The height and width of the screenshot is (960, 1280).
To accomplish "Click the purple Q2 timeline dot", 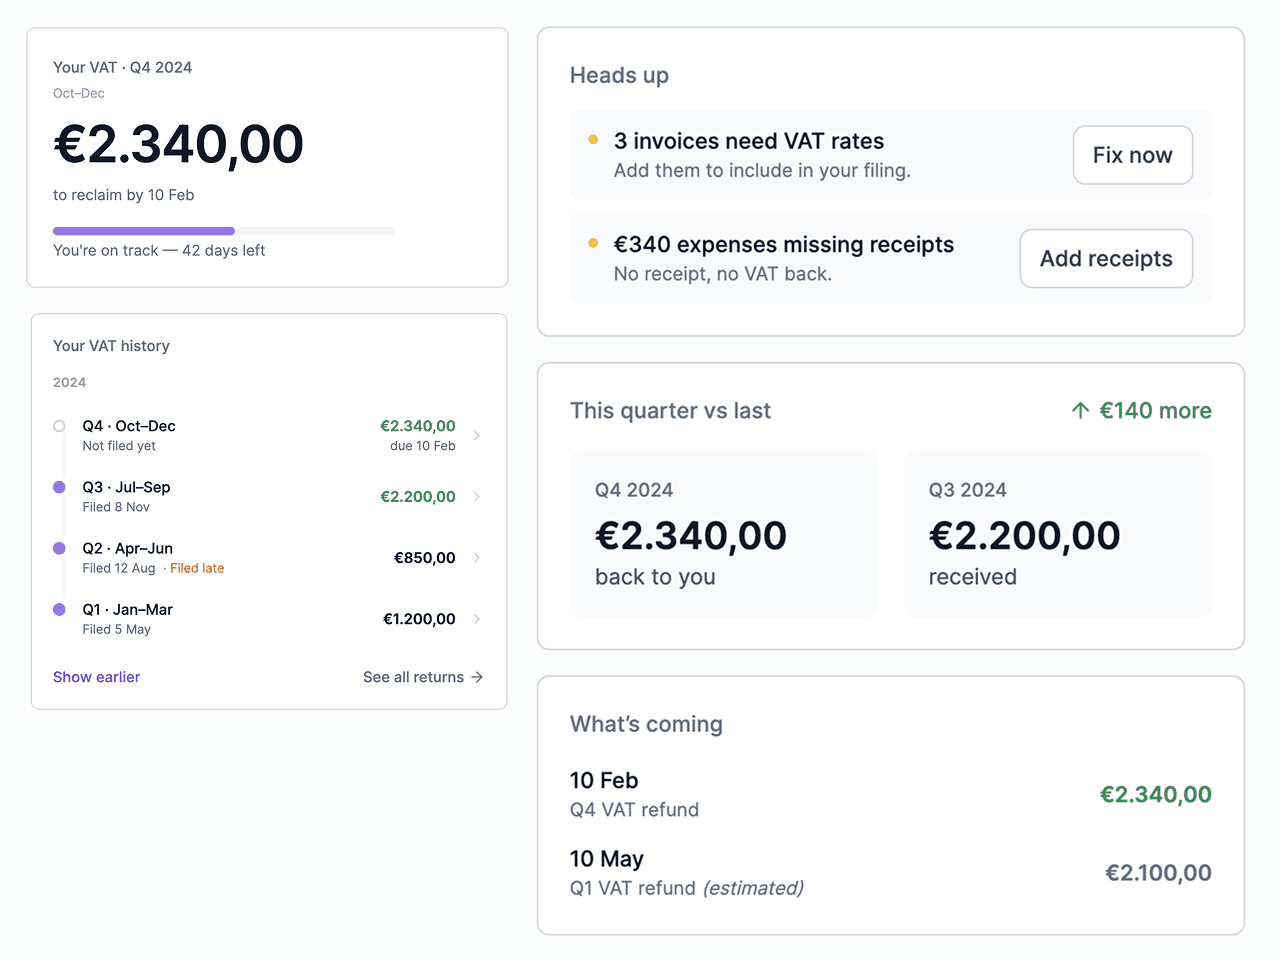I will (59, 548).
